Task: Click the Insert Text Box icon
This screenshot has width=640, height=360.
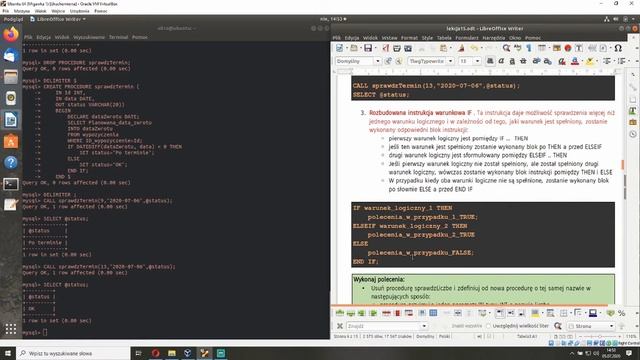Action: pos(579,48)
